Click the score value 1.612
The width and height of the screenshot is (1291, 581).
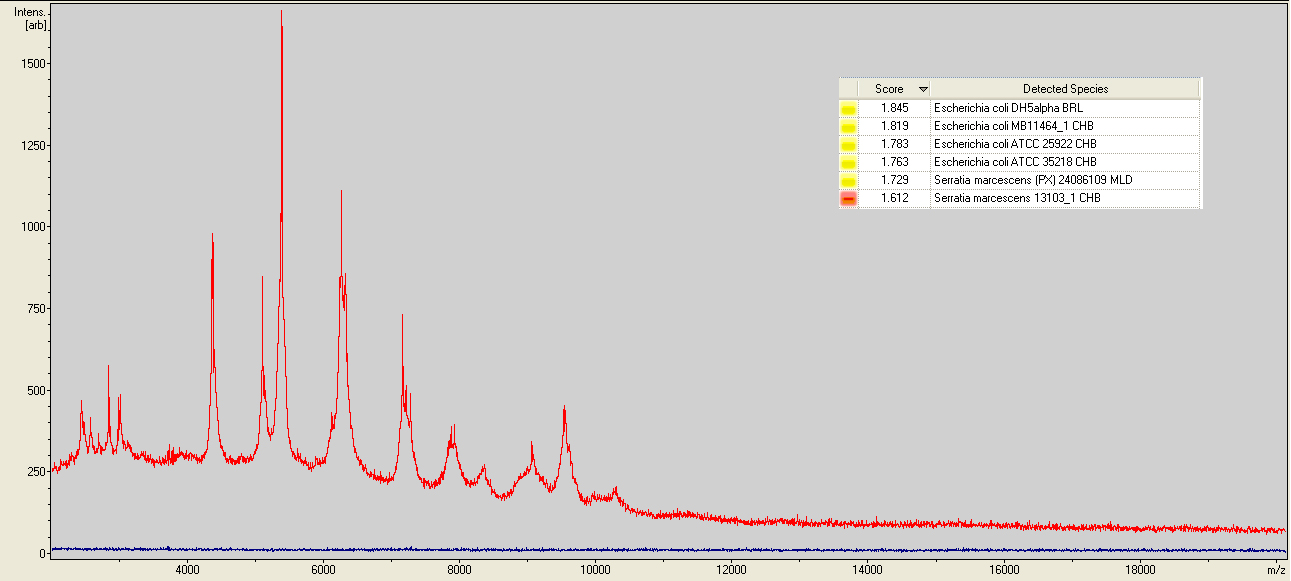pyautogui.click(x=895, y=198)
